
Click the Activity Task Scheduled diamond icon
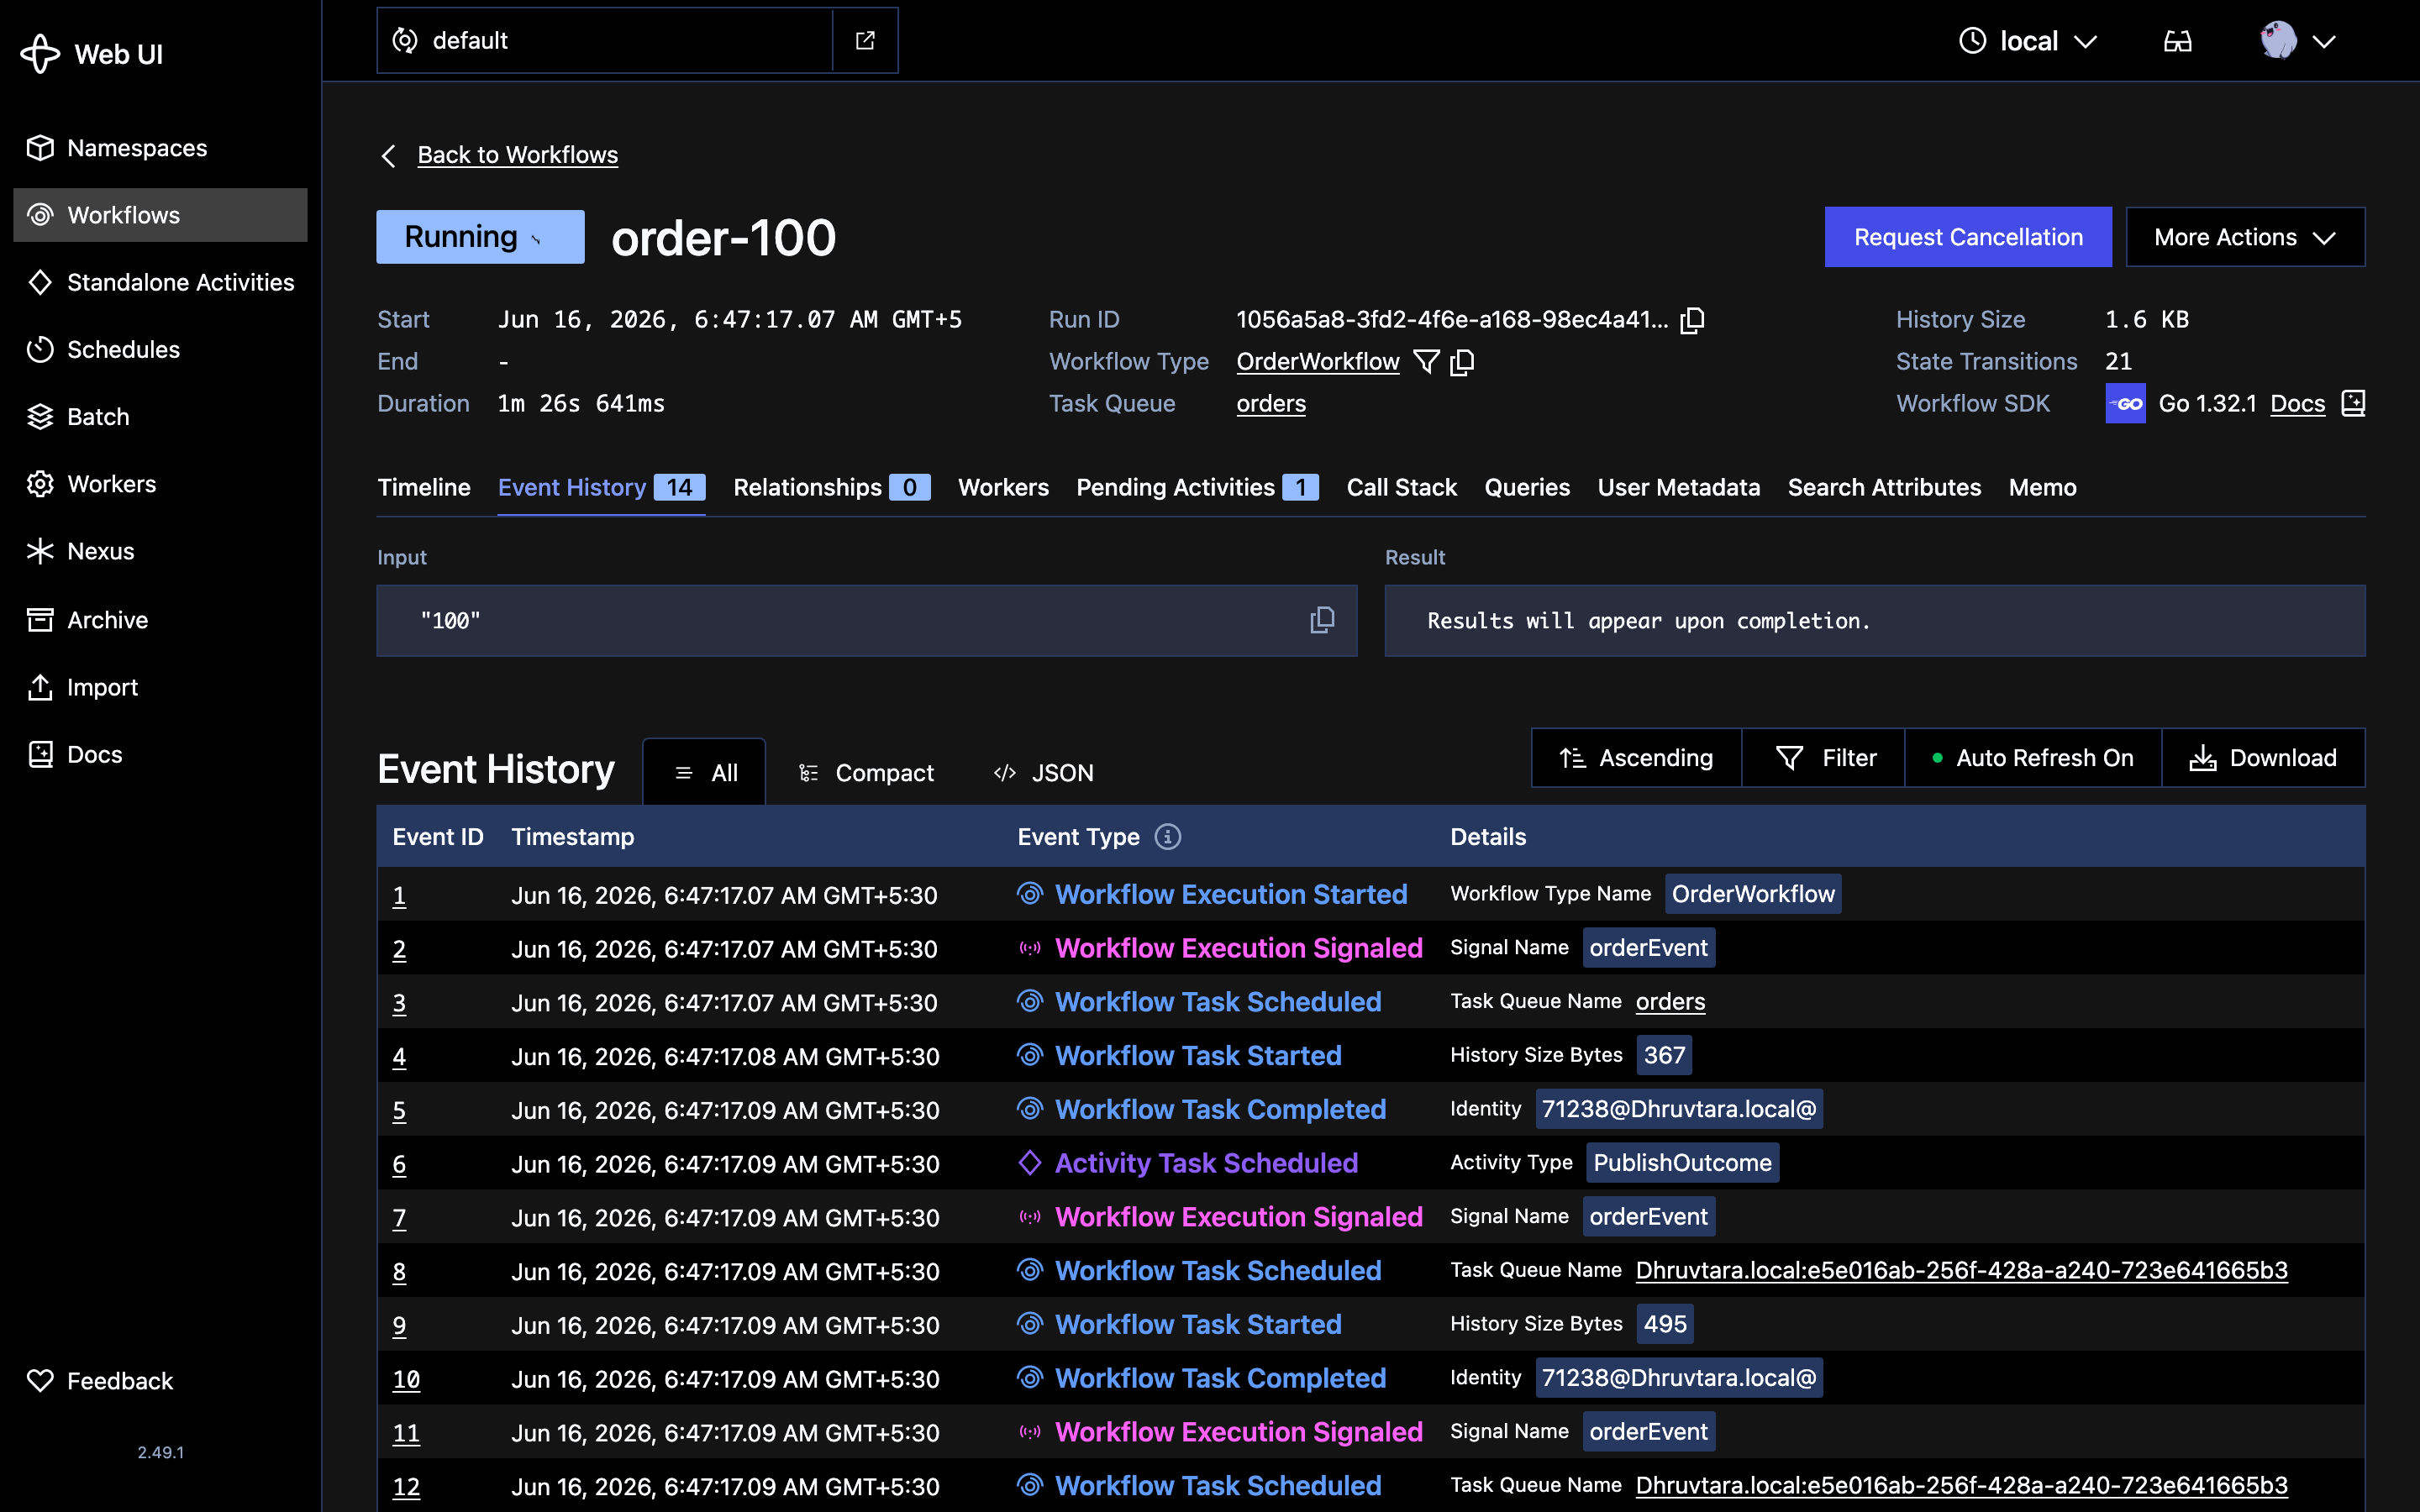[1029, 1163]
